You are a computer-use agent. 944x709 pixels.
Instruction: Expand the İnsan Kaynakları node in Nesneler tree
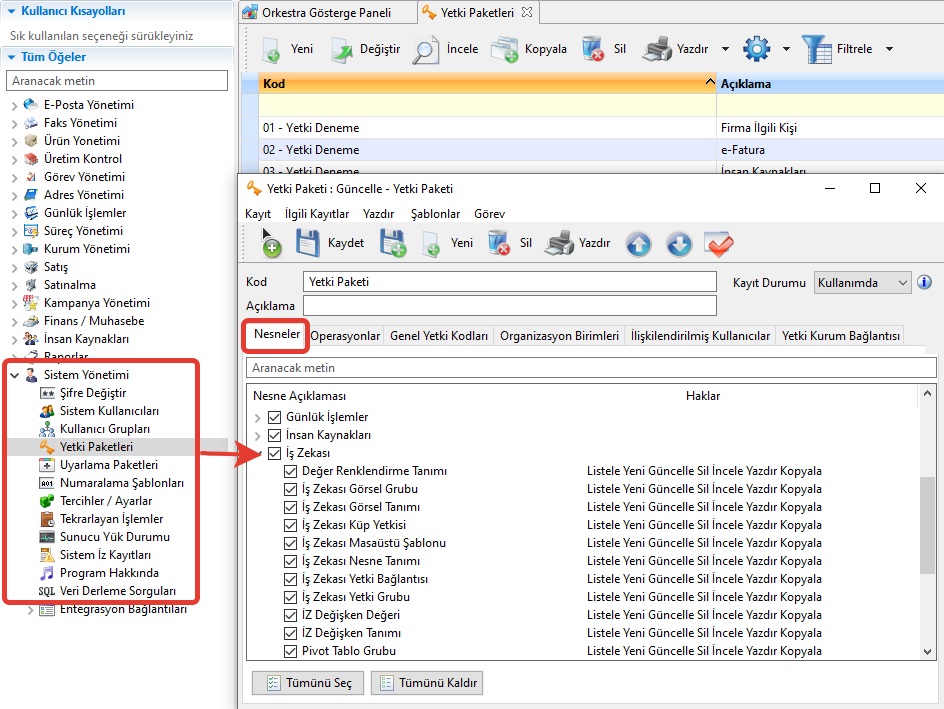point(258,436)
